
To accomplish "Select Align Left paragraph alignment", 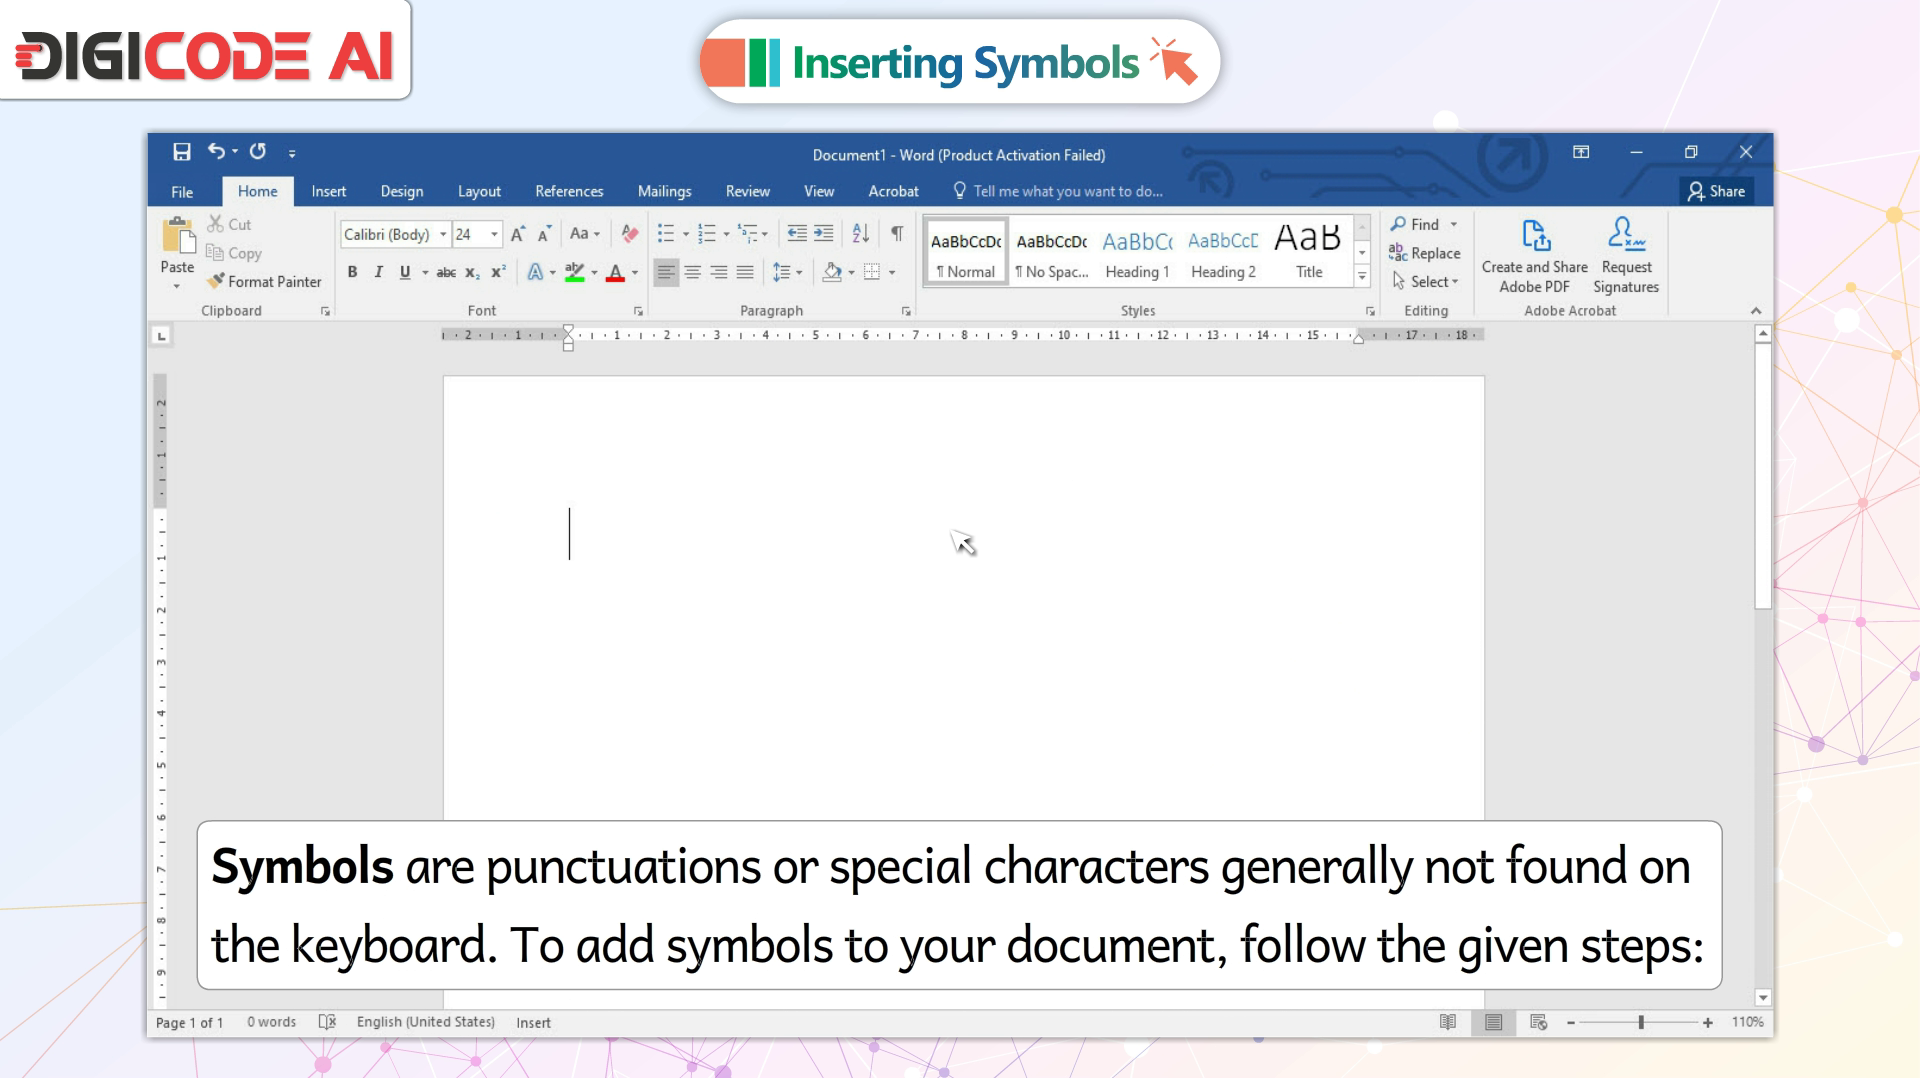I will 666,272.
